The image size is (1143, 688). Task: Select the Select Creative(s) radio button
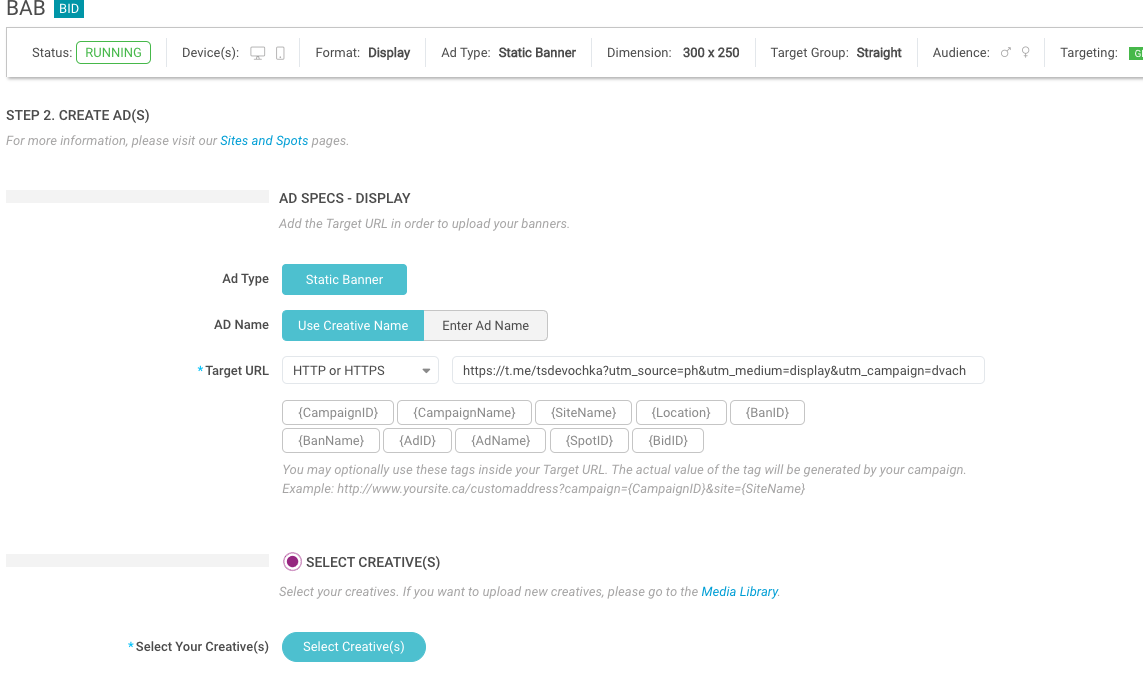pyautogui.click(x=293, y=562)
